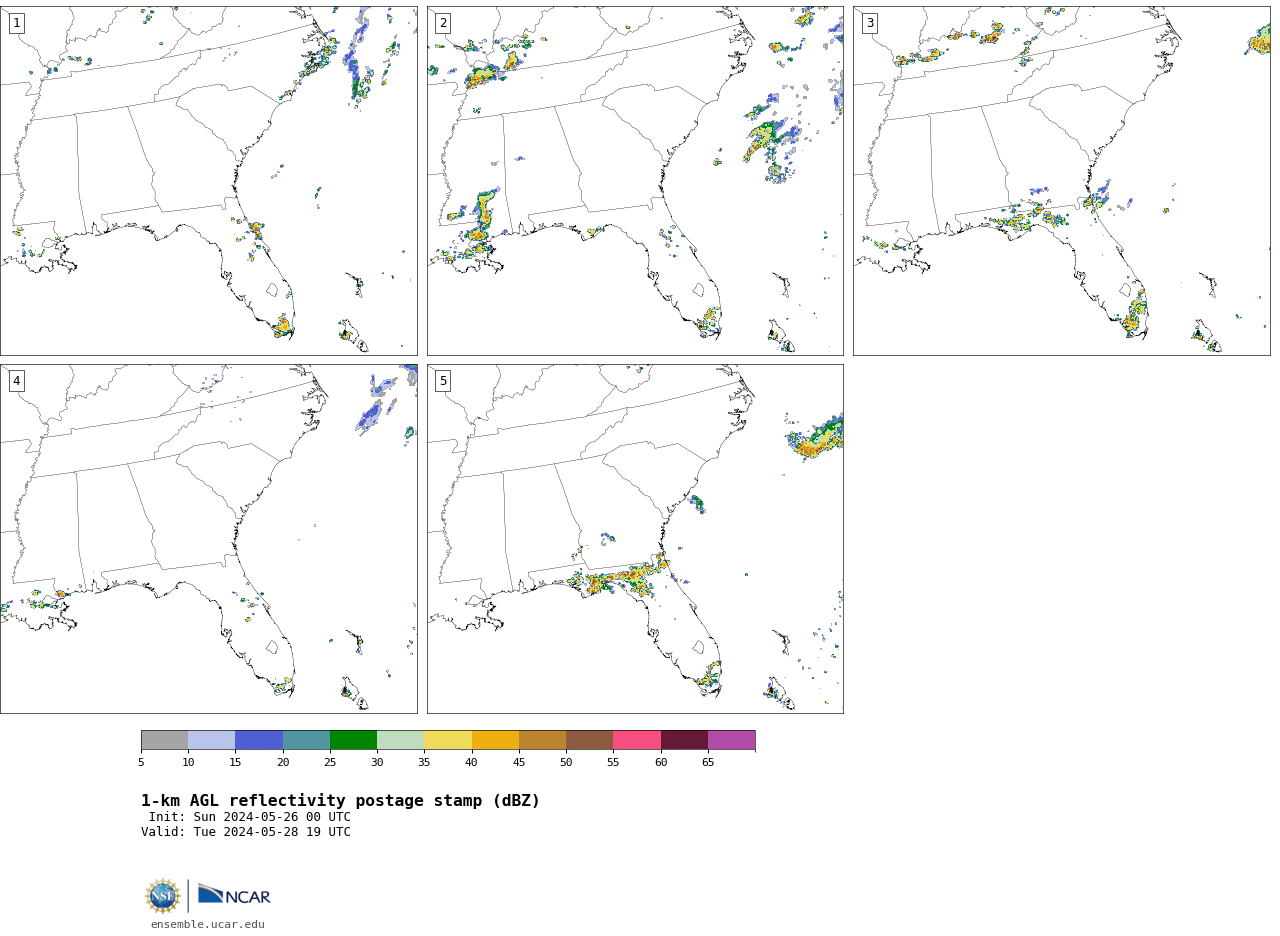Open ensemble member 5 map panel

pyautogui.click(x=635, y=538)
